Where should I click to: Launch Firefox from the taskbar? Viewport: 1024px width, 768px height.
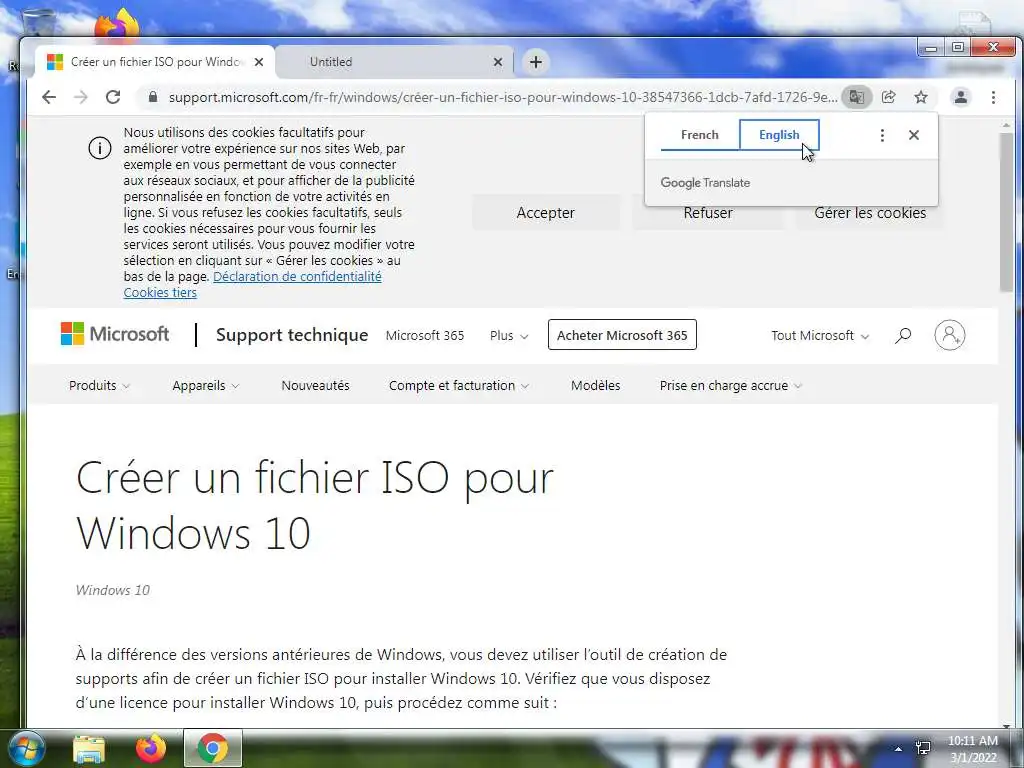coord(151,748)
